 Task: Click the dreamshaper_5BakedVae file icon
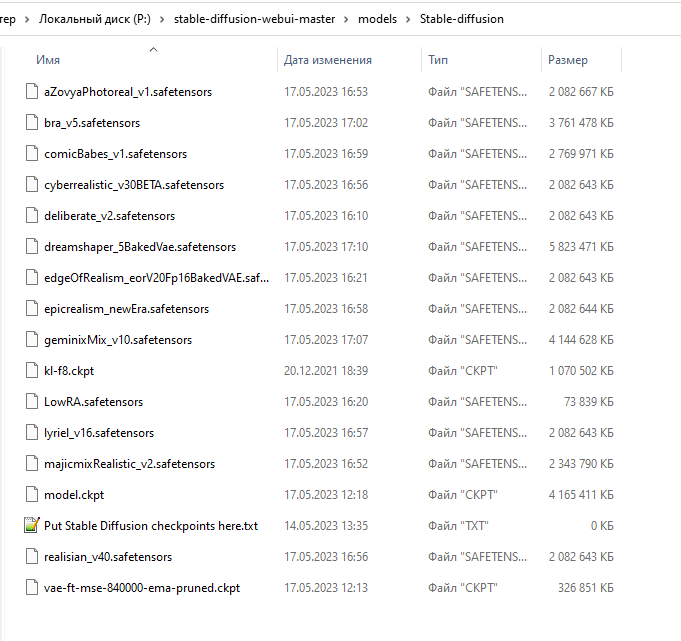(x=32, y=247)
